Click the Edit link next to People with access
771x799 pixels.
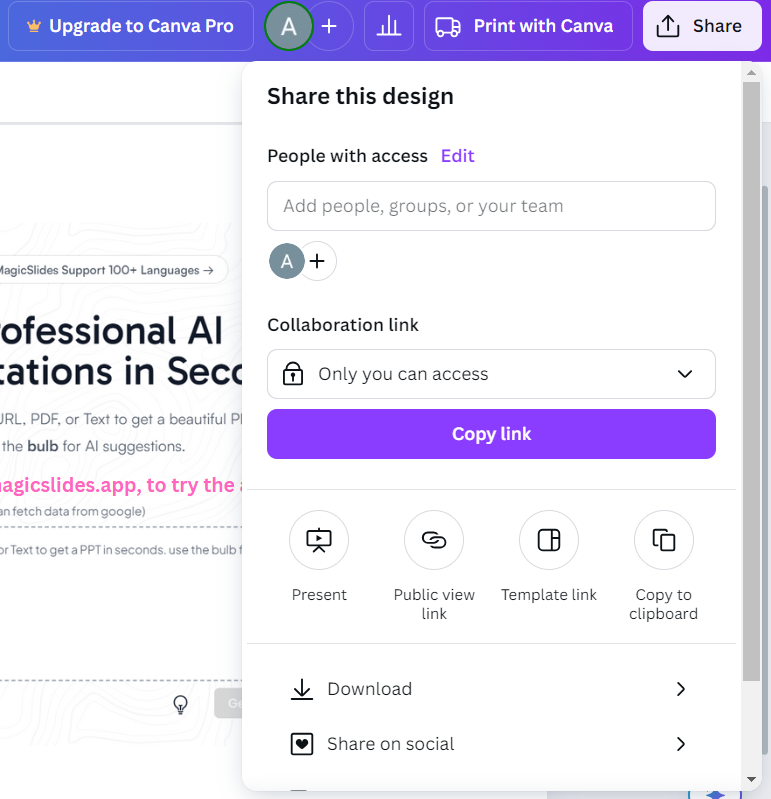pos(458,156)
